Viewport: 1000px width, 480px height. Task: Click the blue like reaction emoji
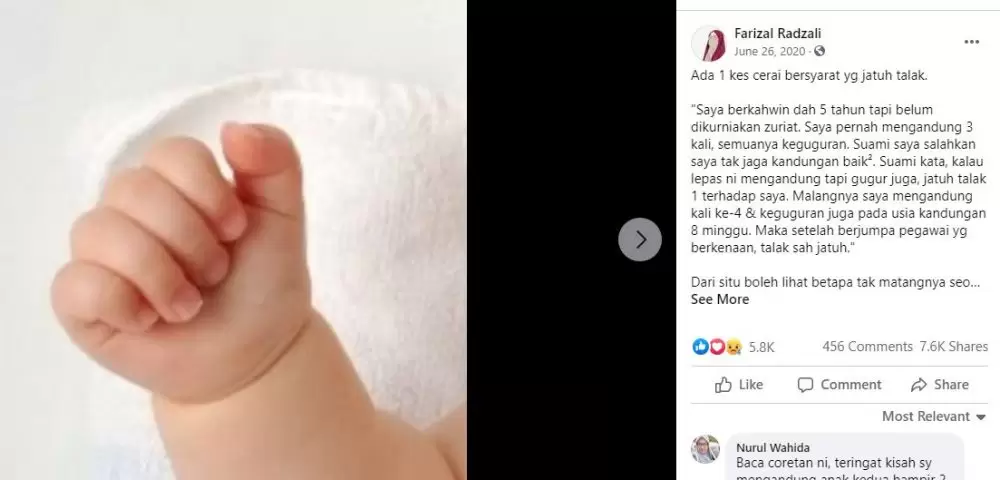(700, 346)
